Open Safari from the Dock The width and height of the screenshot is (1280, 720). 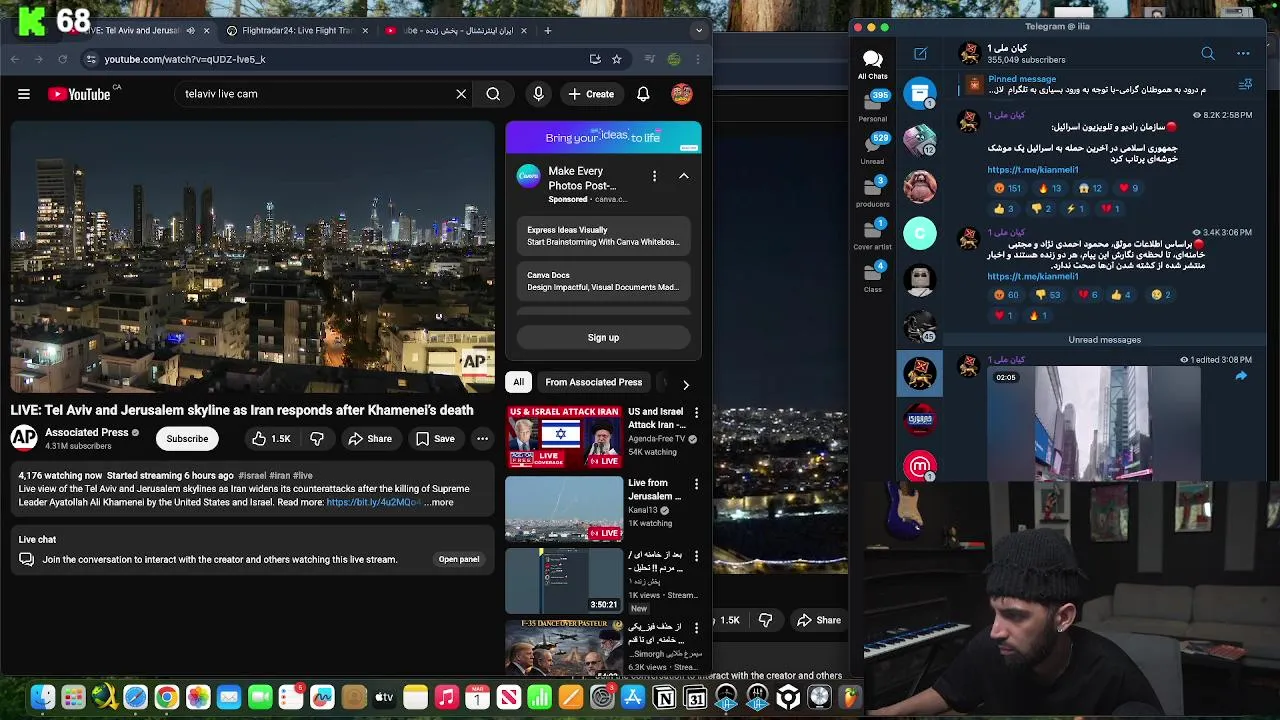[135, 697]
